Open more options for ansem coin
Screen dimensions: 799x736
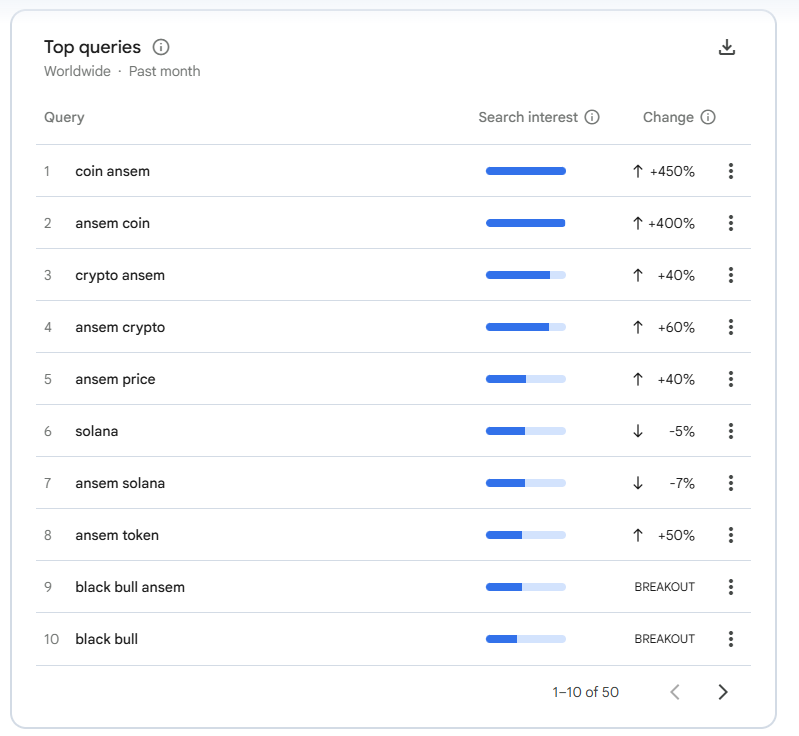click(x=731, y=223)
